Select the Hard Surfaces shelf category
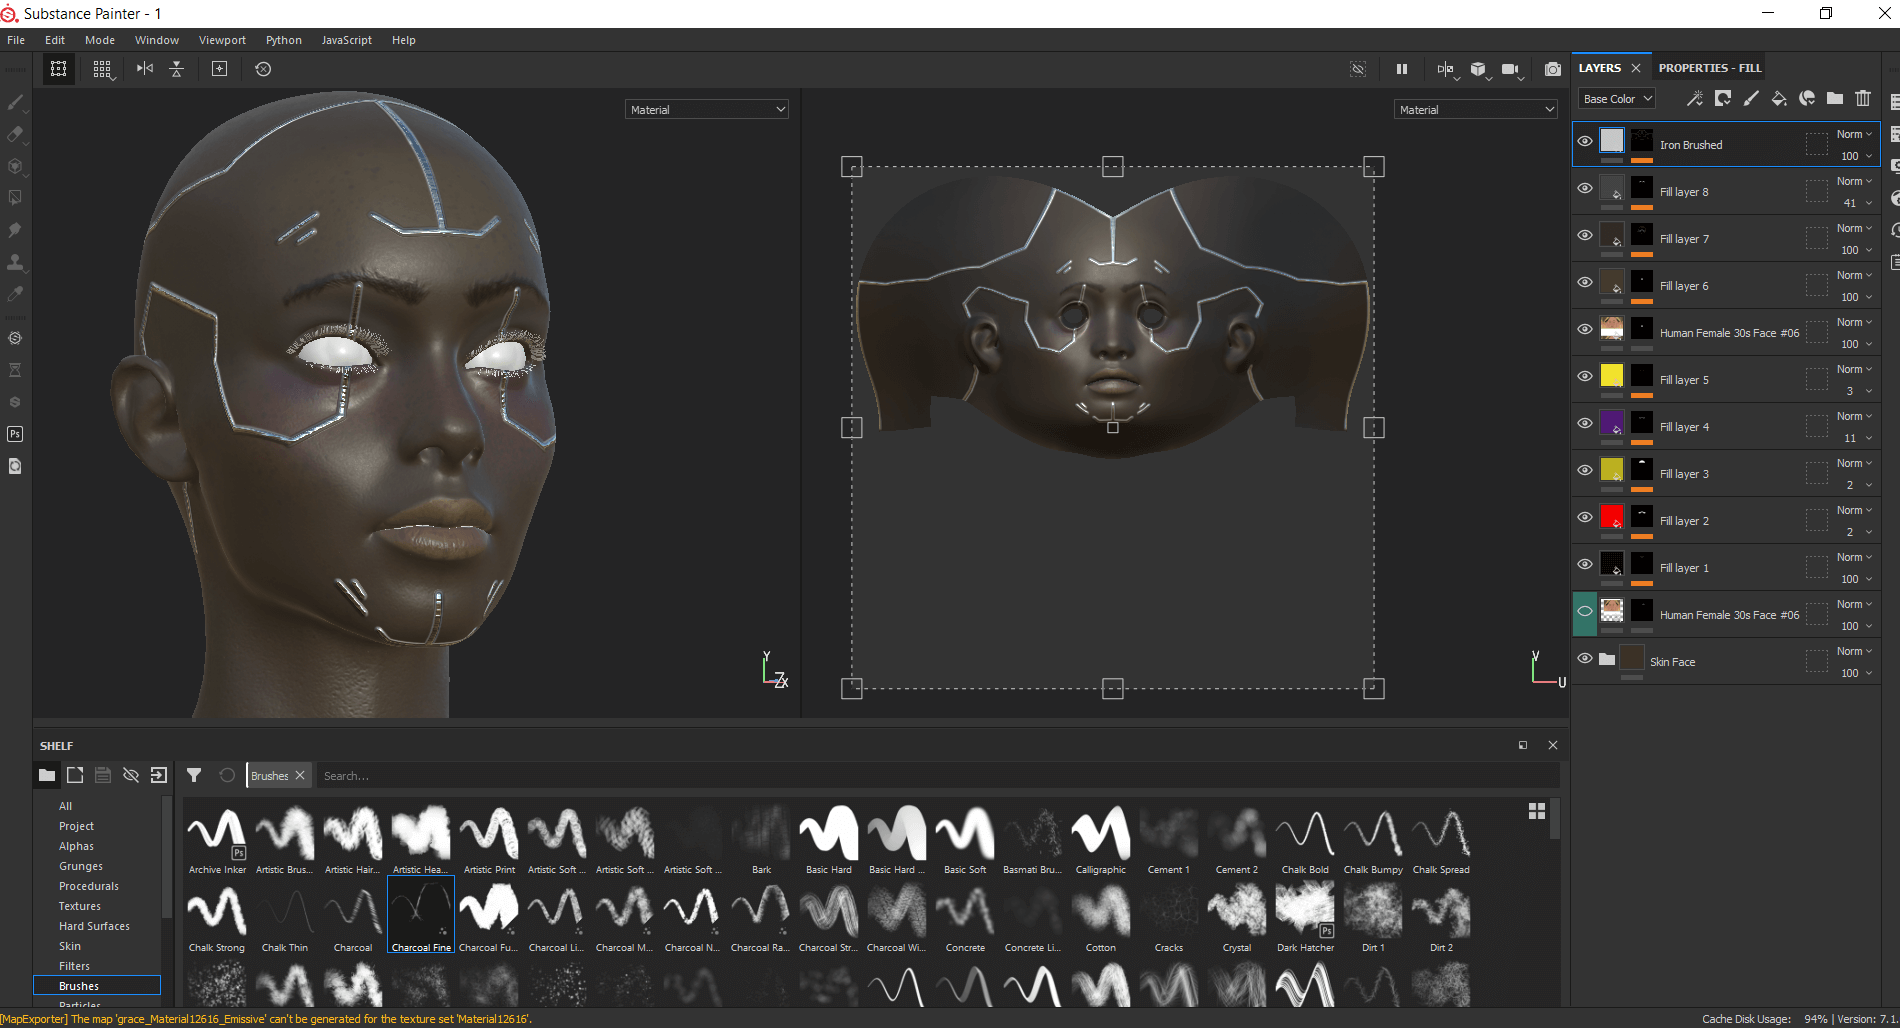The image size is (1900, 1028). coord(94,926)
